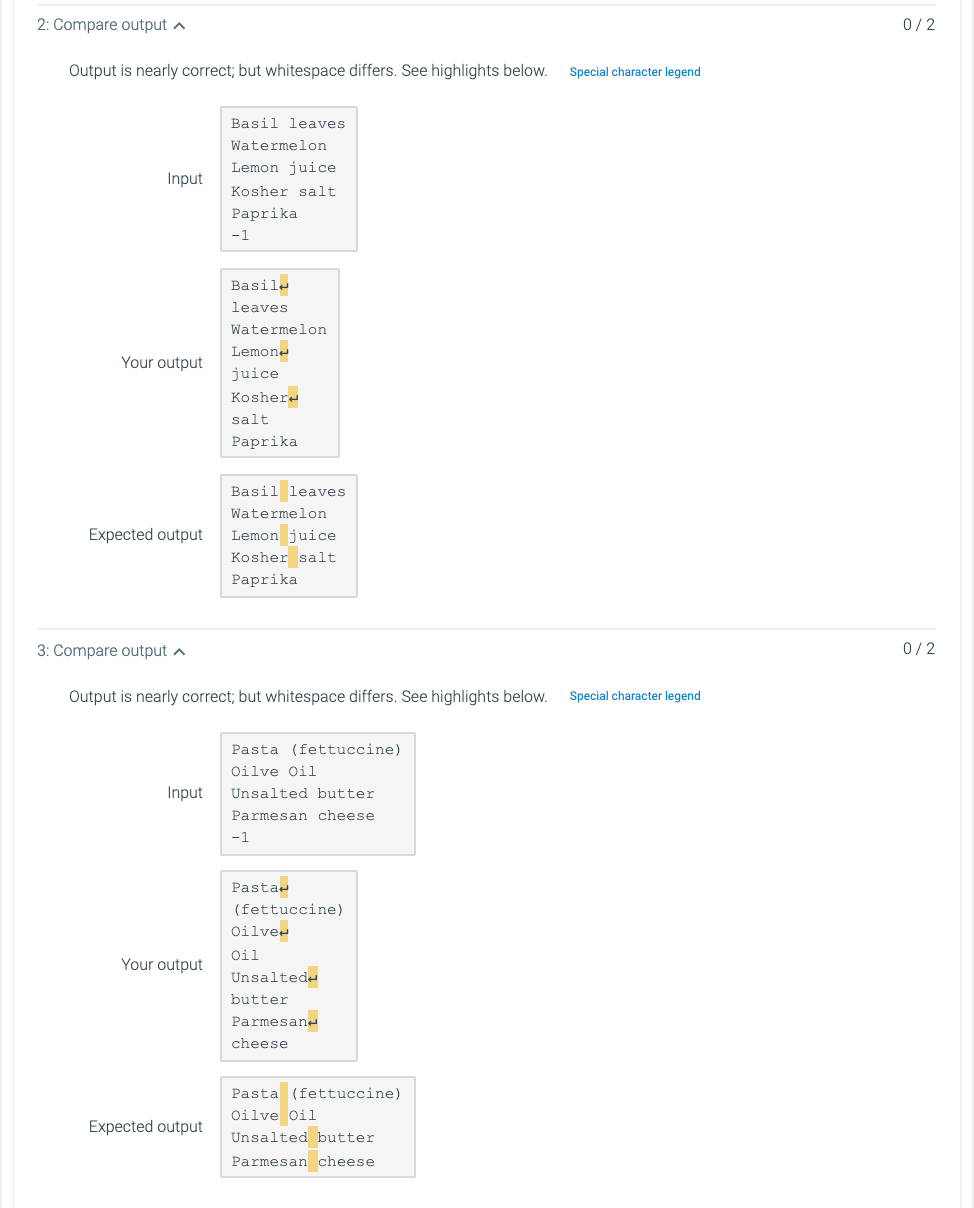Select the Expected output box for test 3
Image resolution: width=974 pixels, height=1208 pixels.
click(x=317, y=1127)
